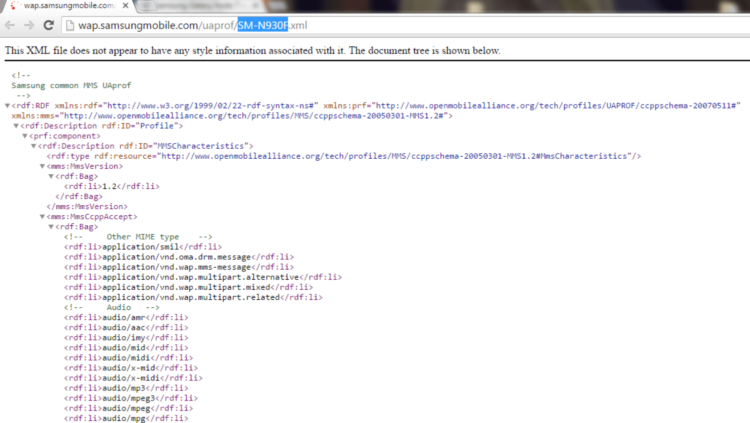
Task: Collapse the MMSCharacteristics description node
Action: click(33, 146)
